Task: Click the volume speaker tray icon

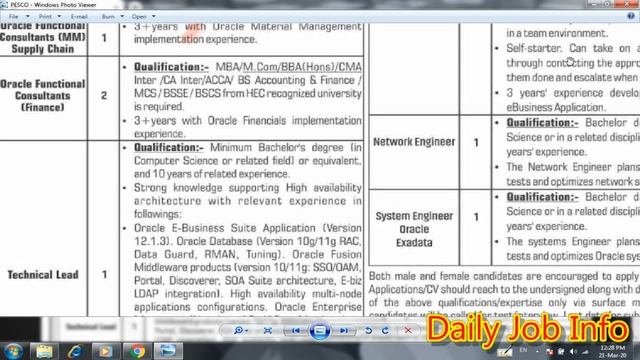Action: click(573, 351)
